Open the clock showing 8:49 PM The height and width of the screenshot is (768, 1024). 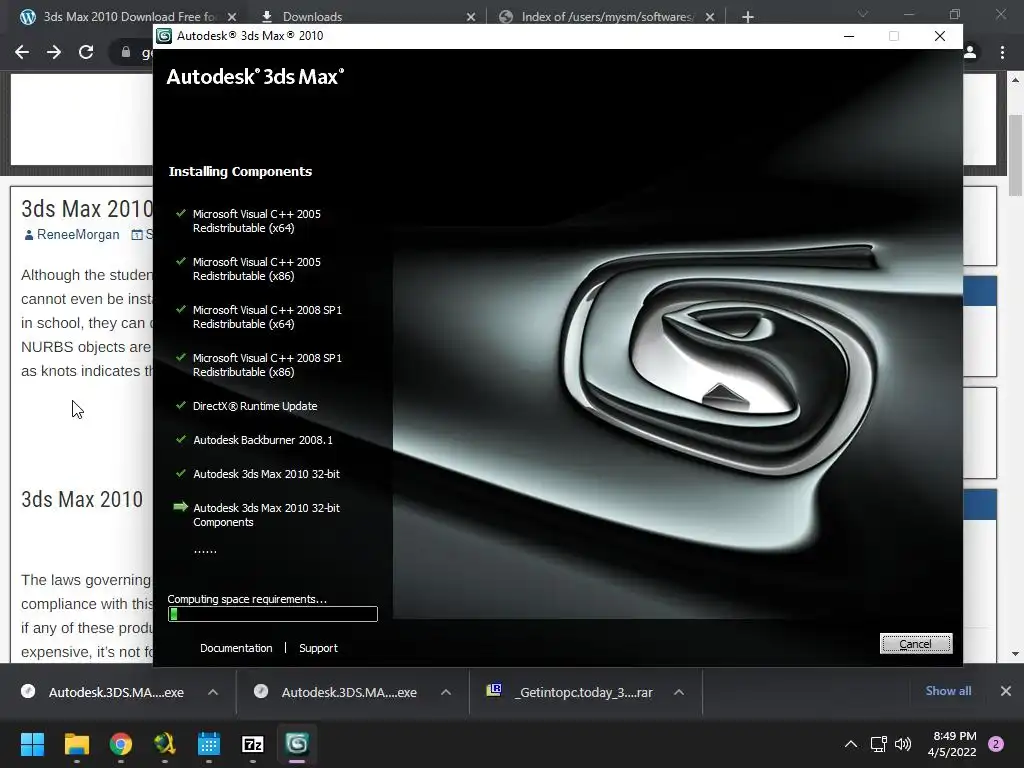(952, 744)
